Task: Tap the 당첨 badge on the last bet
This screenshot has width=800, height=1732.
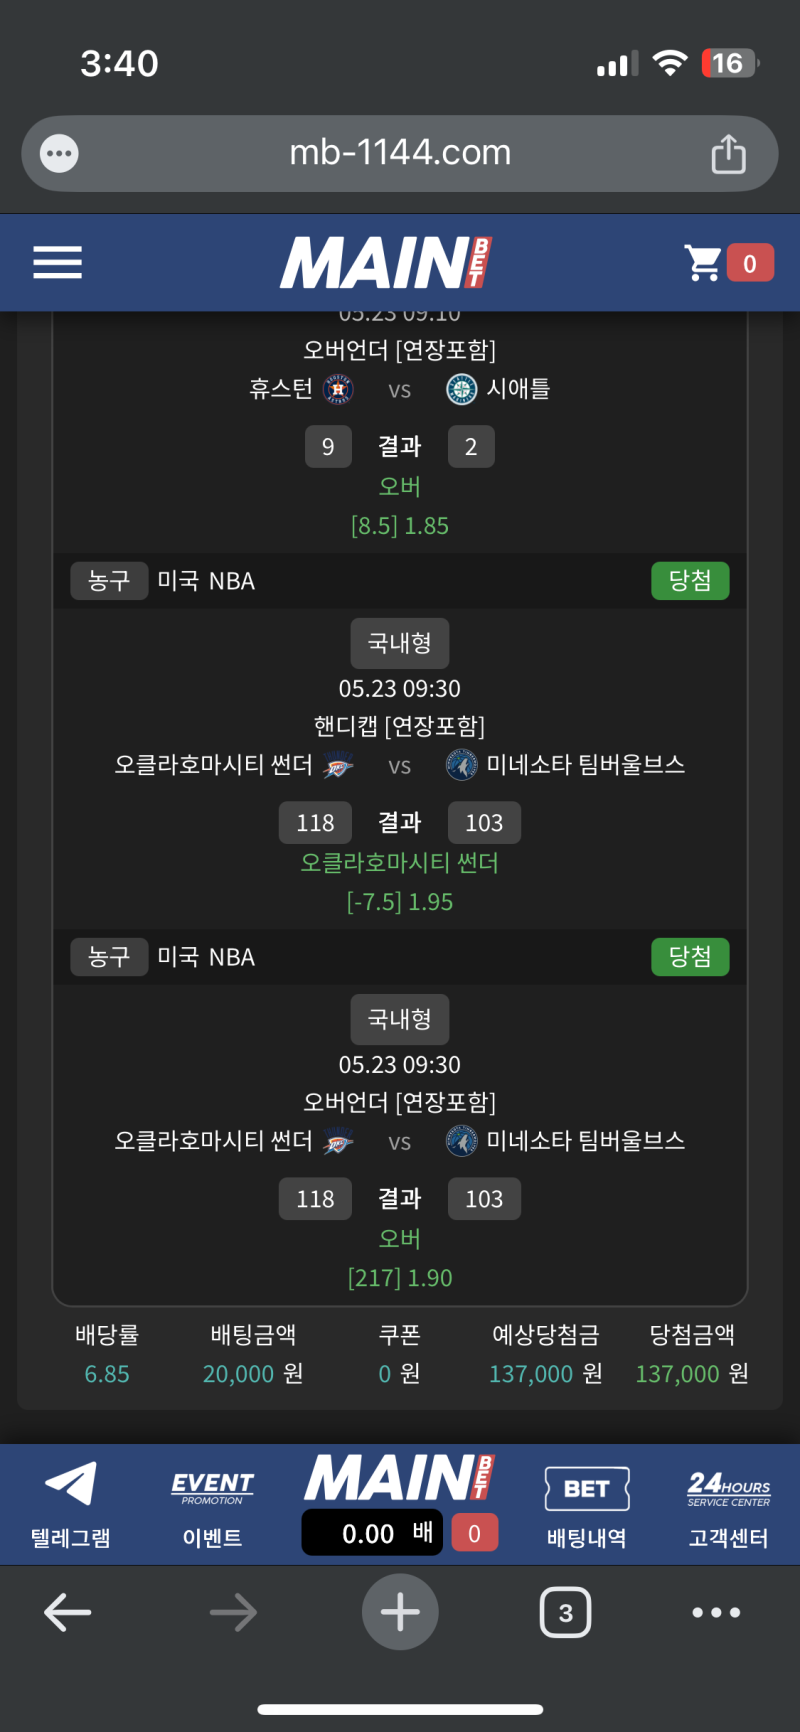Action: point(690,957)
